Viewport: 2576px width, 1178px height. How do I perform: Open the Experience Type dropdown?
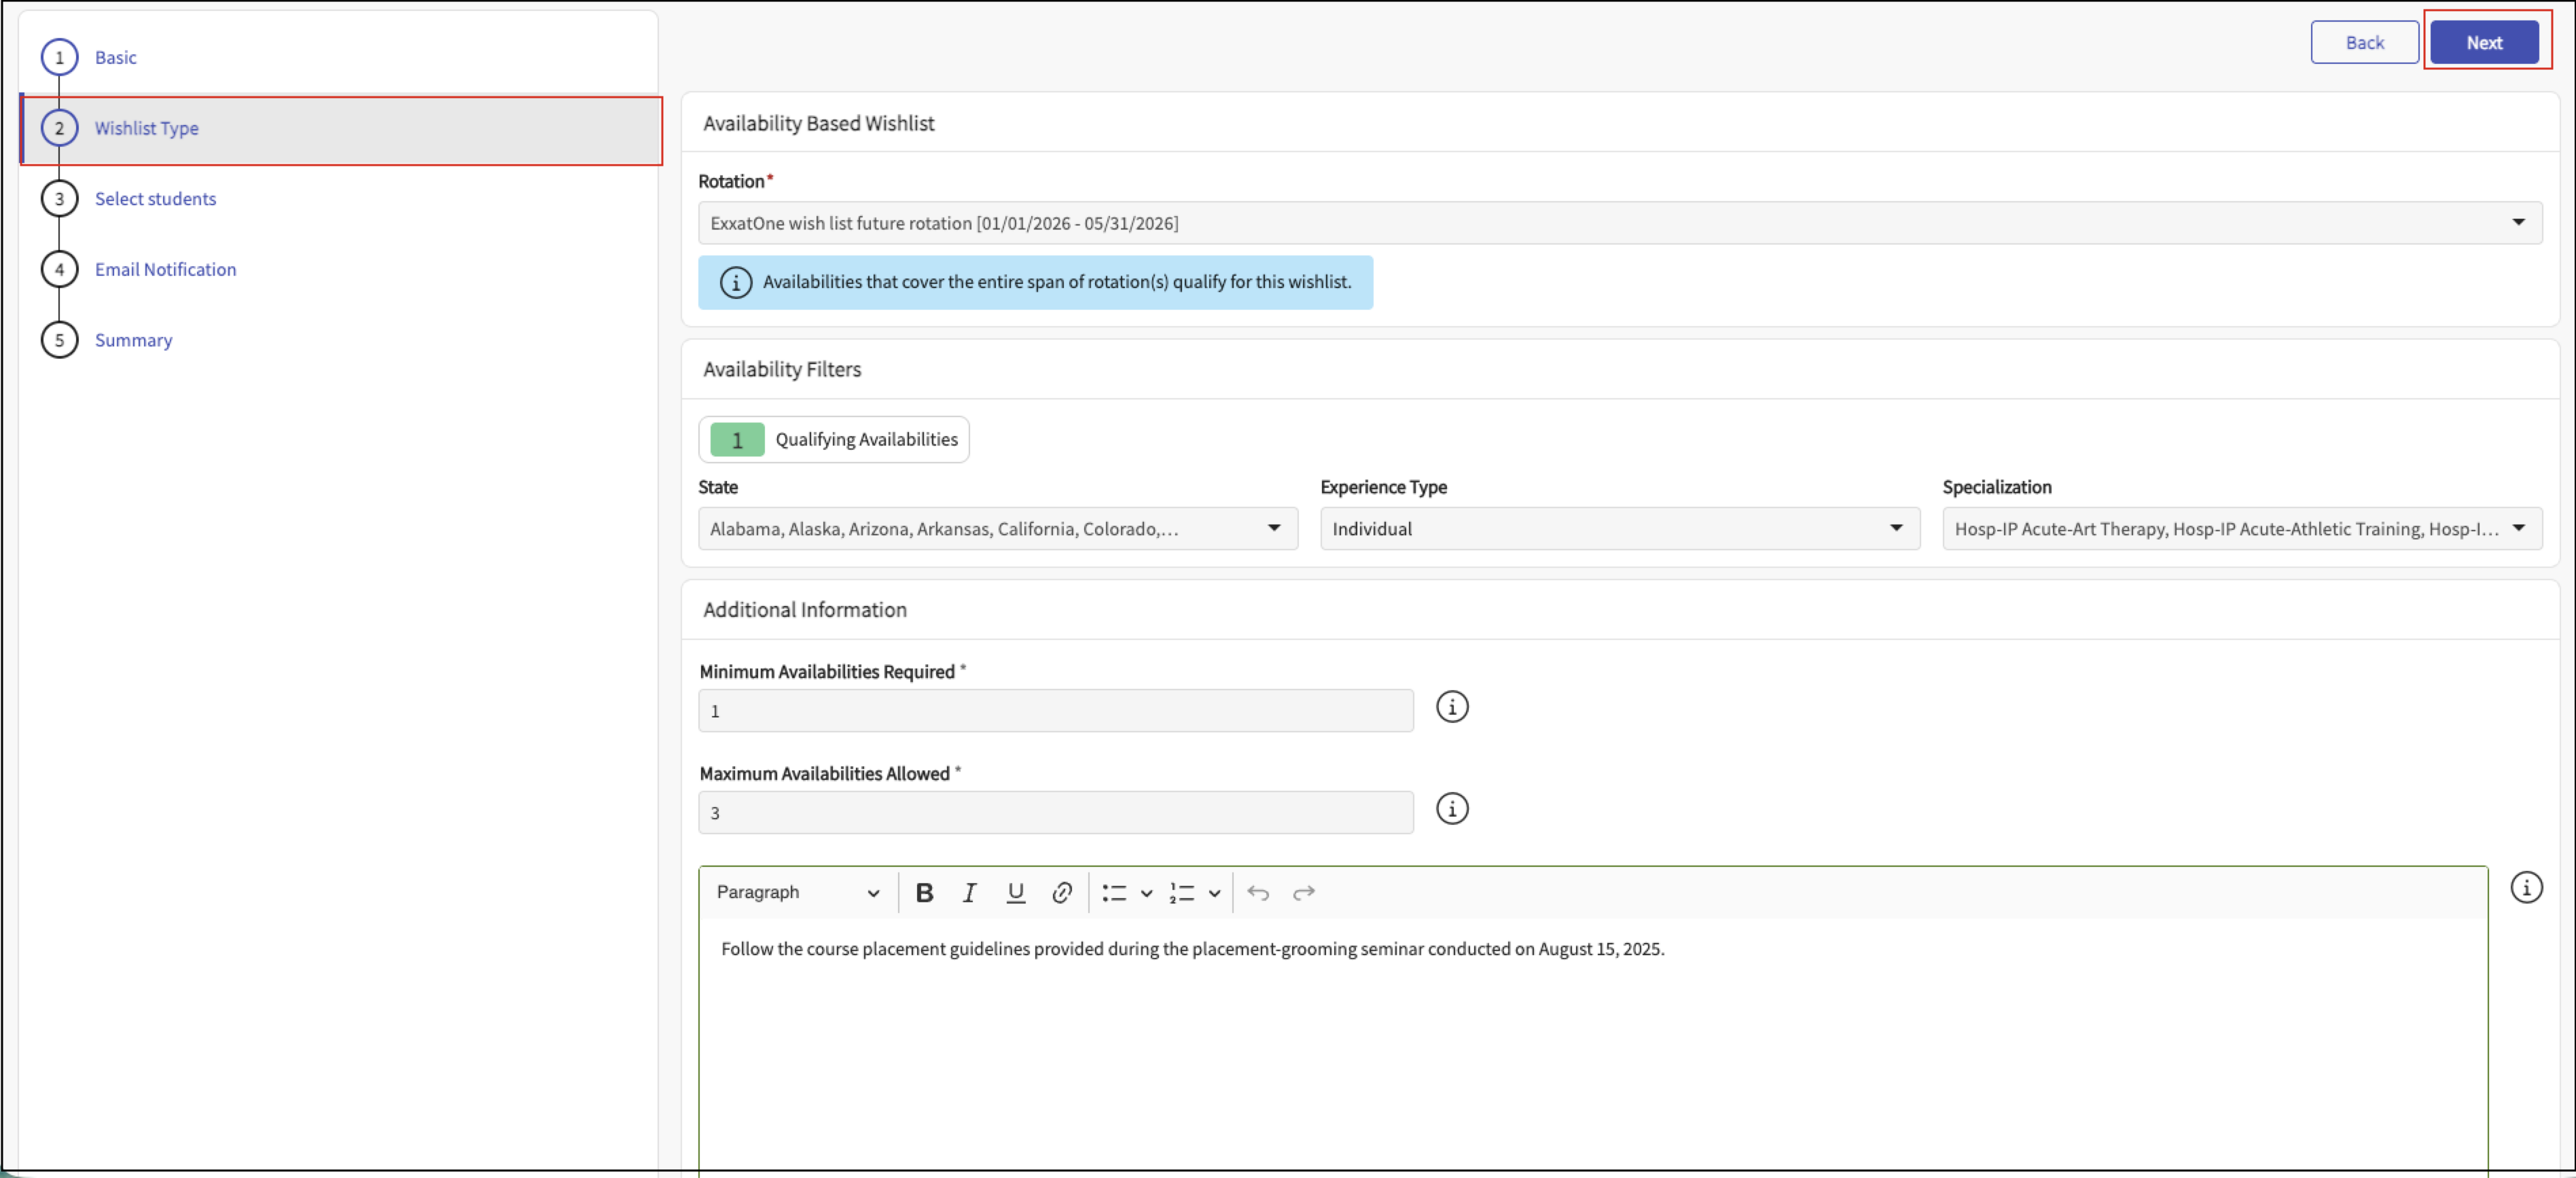1619,528
